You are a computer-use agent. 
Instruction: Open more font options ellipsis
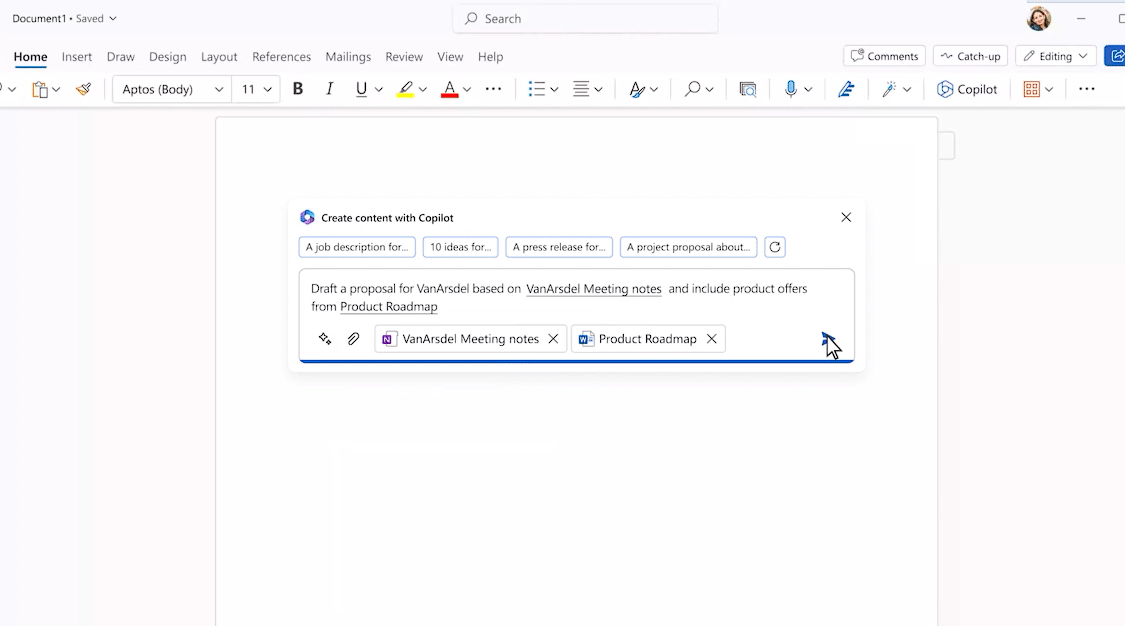click(494, 89)
